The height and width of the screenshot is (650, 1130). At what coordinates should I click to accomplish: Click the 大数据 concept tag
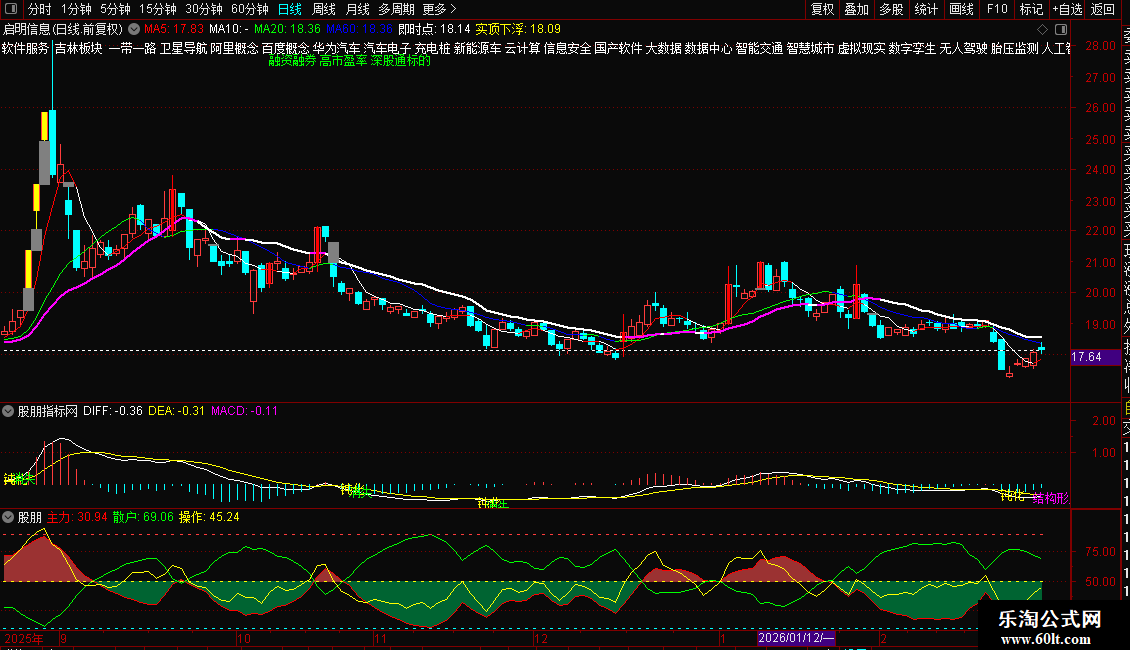(663, 48)
